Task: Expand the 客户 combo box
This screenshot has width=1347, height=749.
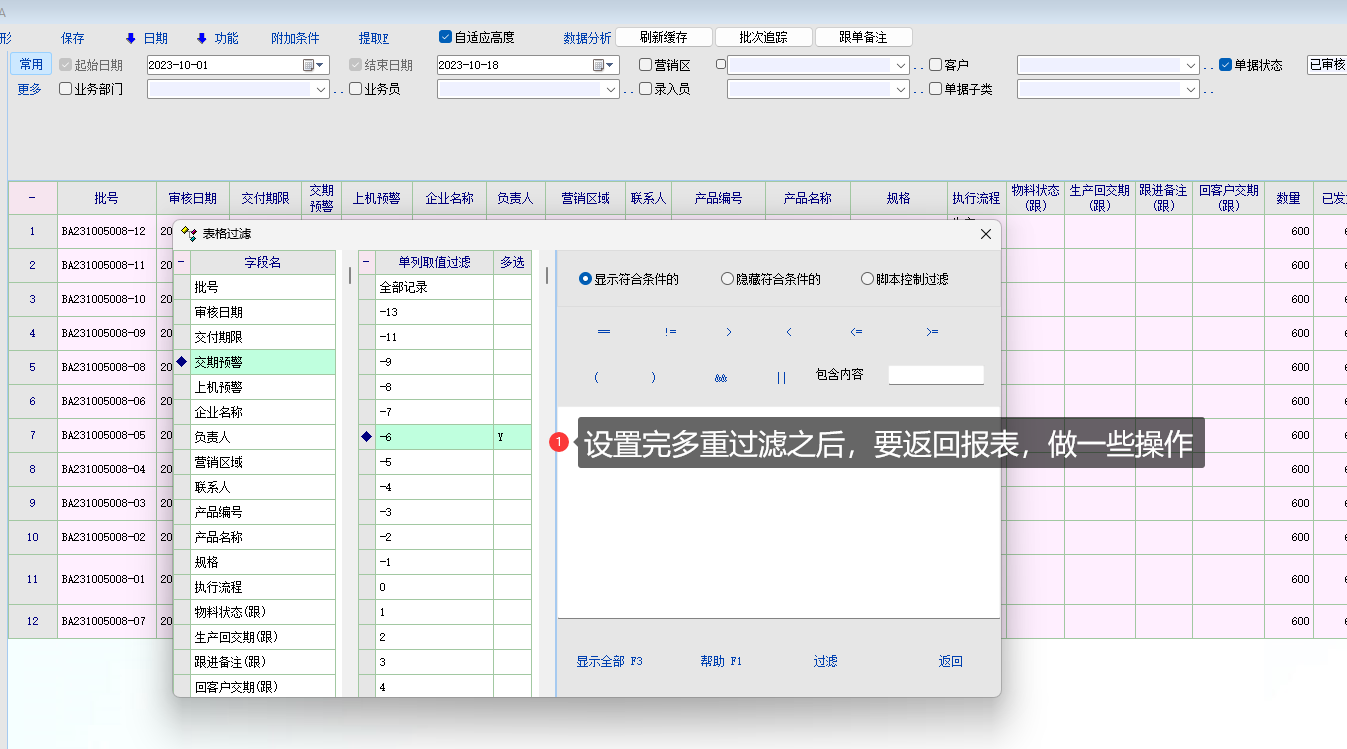Action: pyautogui.click(x=1190, y=65)
